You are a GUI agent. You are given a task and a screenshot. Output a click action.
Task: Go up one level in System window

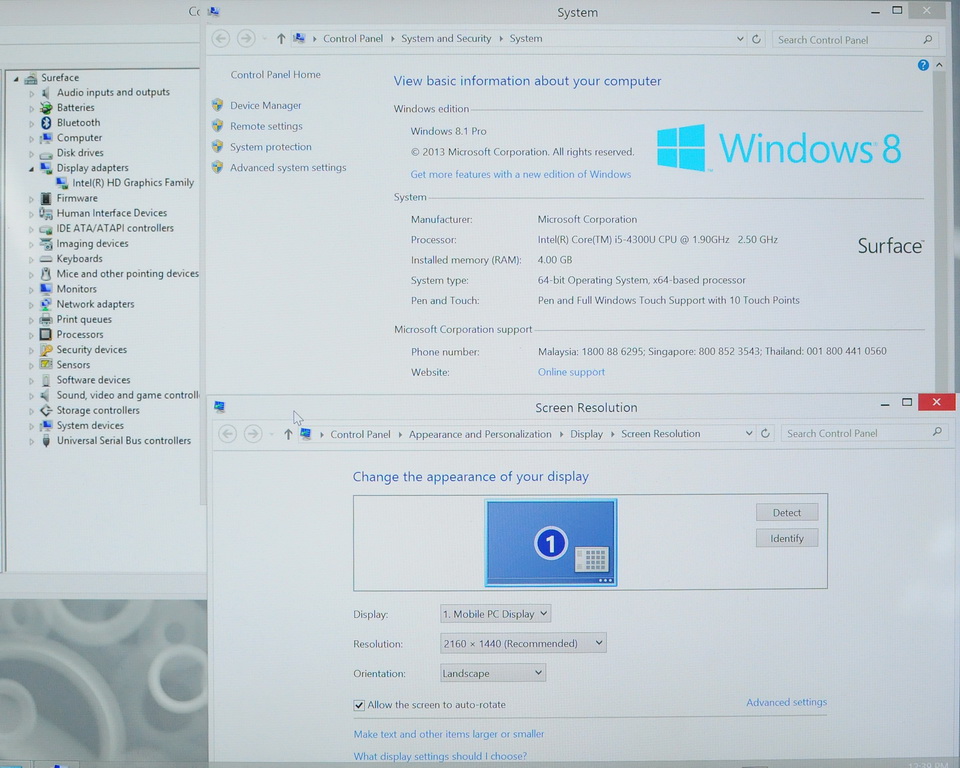(x=281, y=39)
